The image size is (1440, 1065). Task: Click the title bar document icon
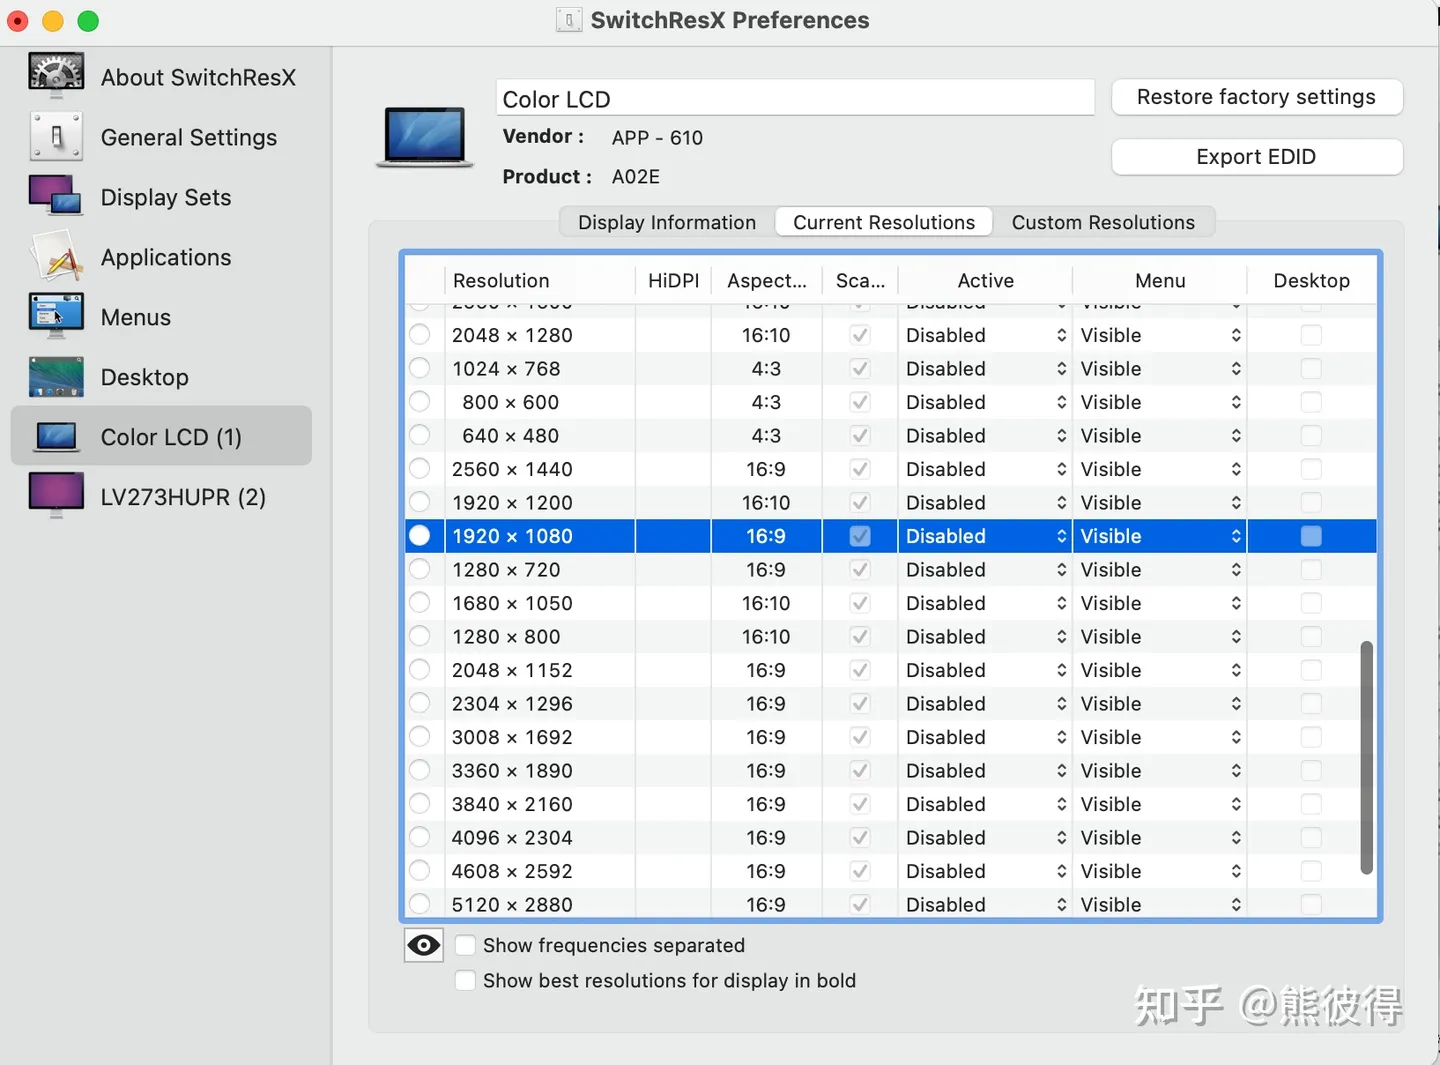click(x=569, y=20)
